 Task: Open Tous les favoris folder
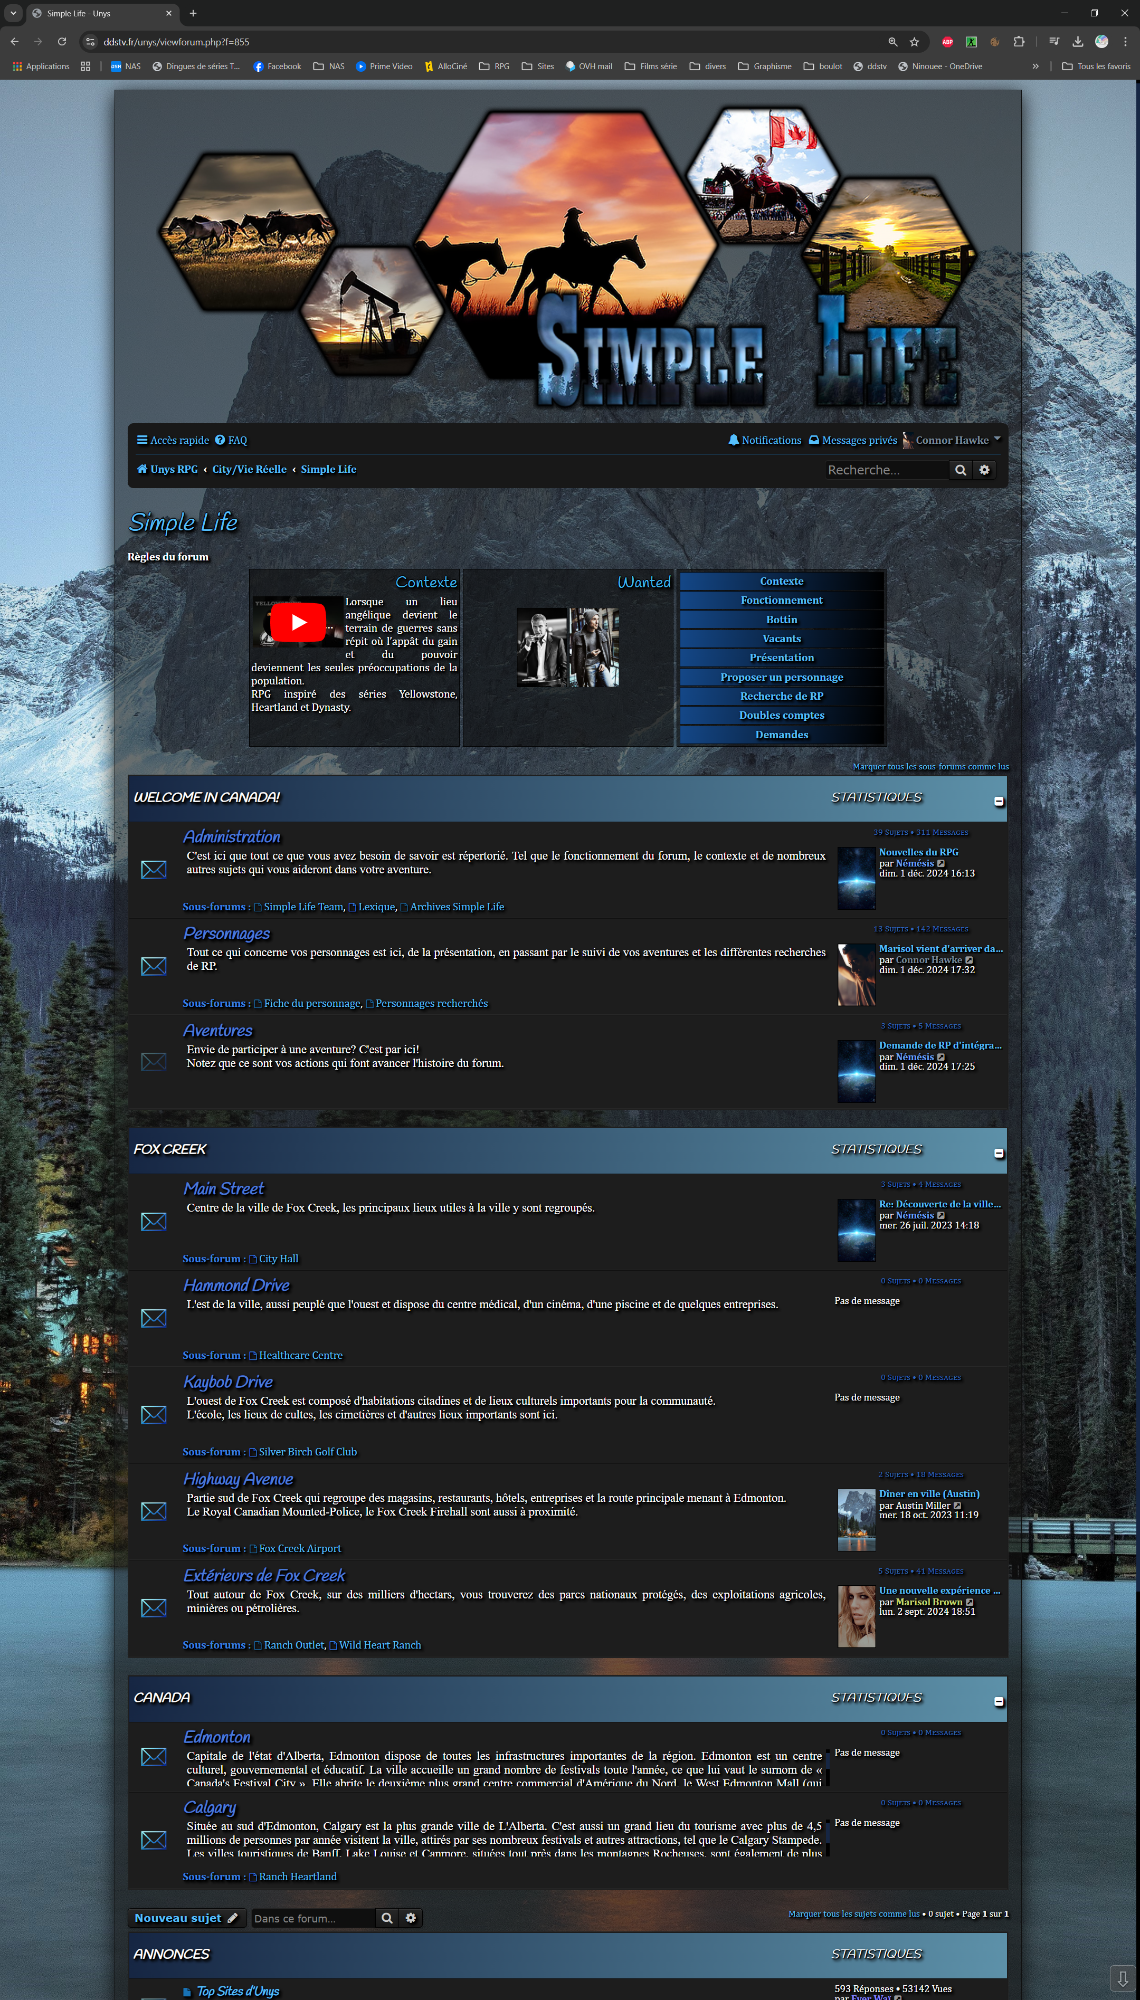tap(1096, 66)
